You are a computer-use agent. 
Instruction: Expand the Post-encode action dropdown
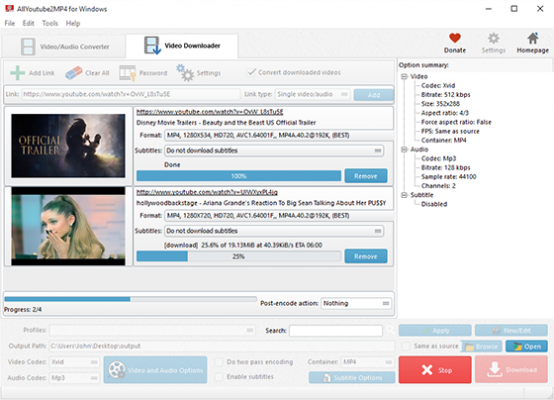(x=356, y=303)
